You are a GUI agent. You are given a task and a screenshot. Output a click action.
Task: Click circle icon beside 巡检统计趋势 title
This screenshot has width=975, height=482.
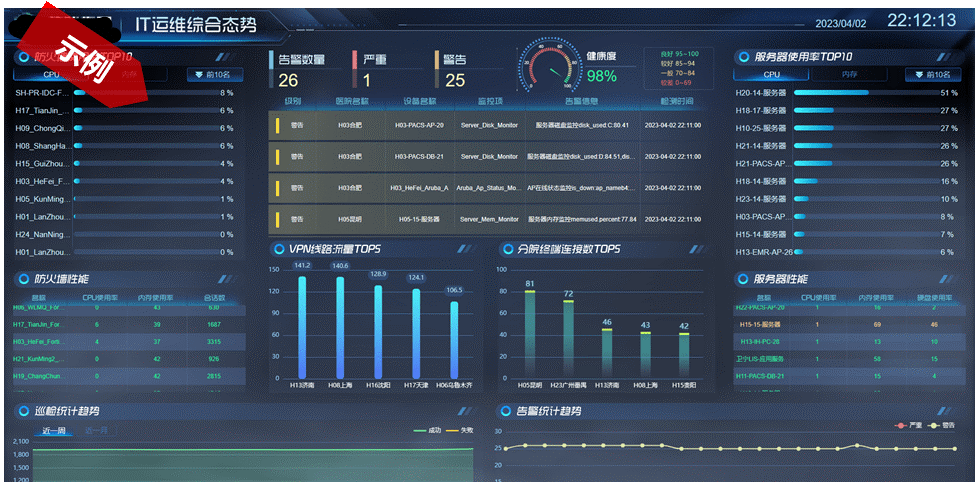click(x=24, y=411)
